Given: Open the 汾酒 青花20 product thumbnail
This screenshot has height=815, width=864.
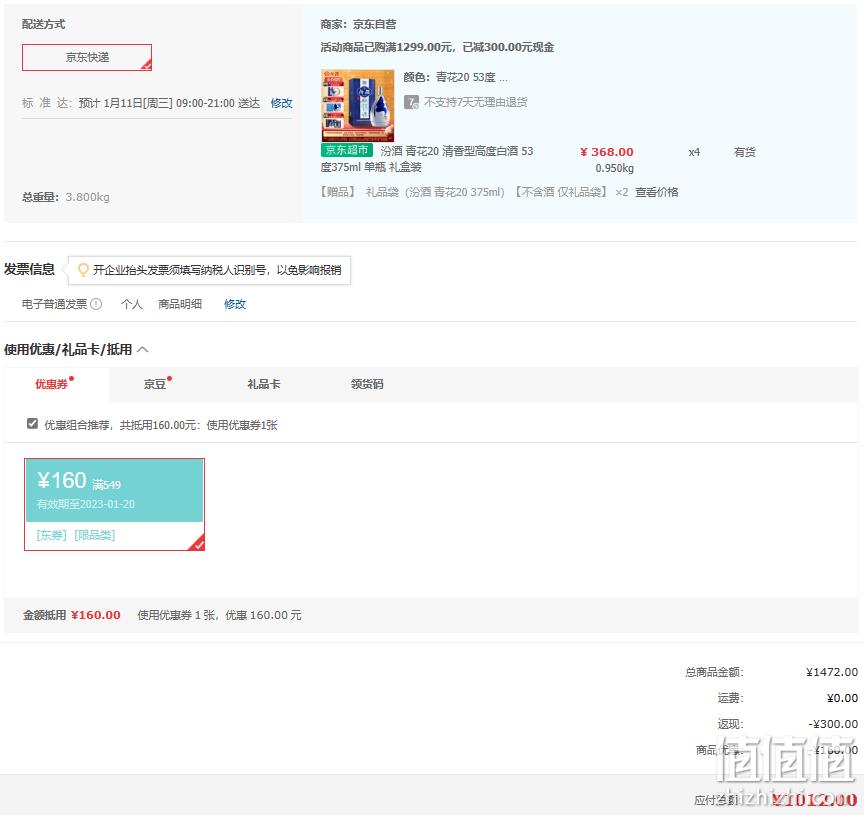Looking at the screenshot, I should coord(358,105).
